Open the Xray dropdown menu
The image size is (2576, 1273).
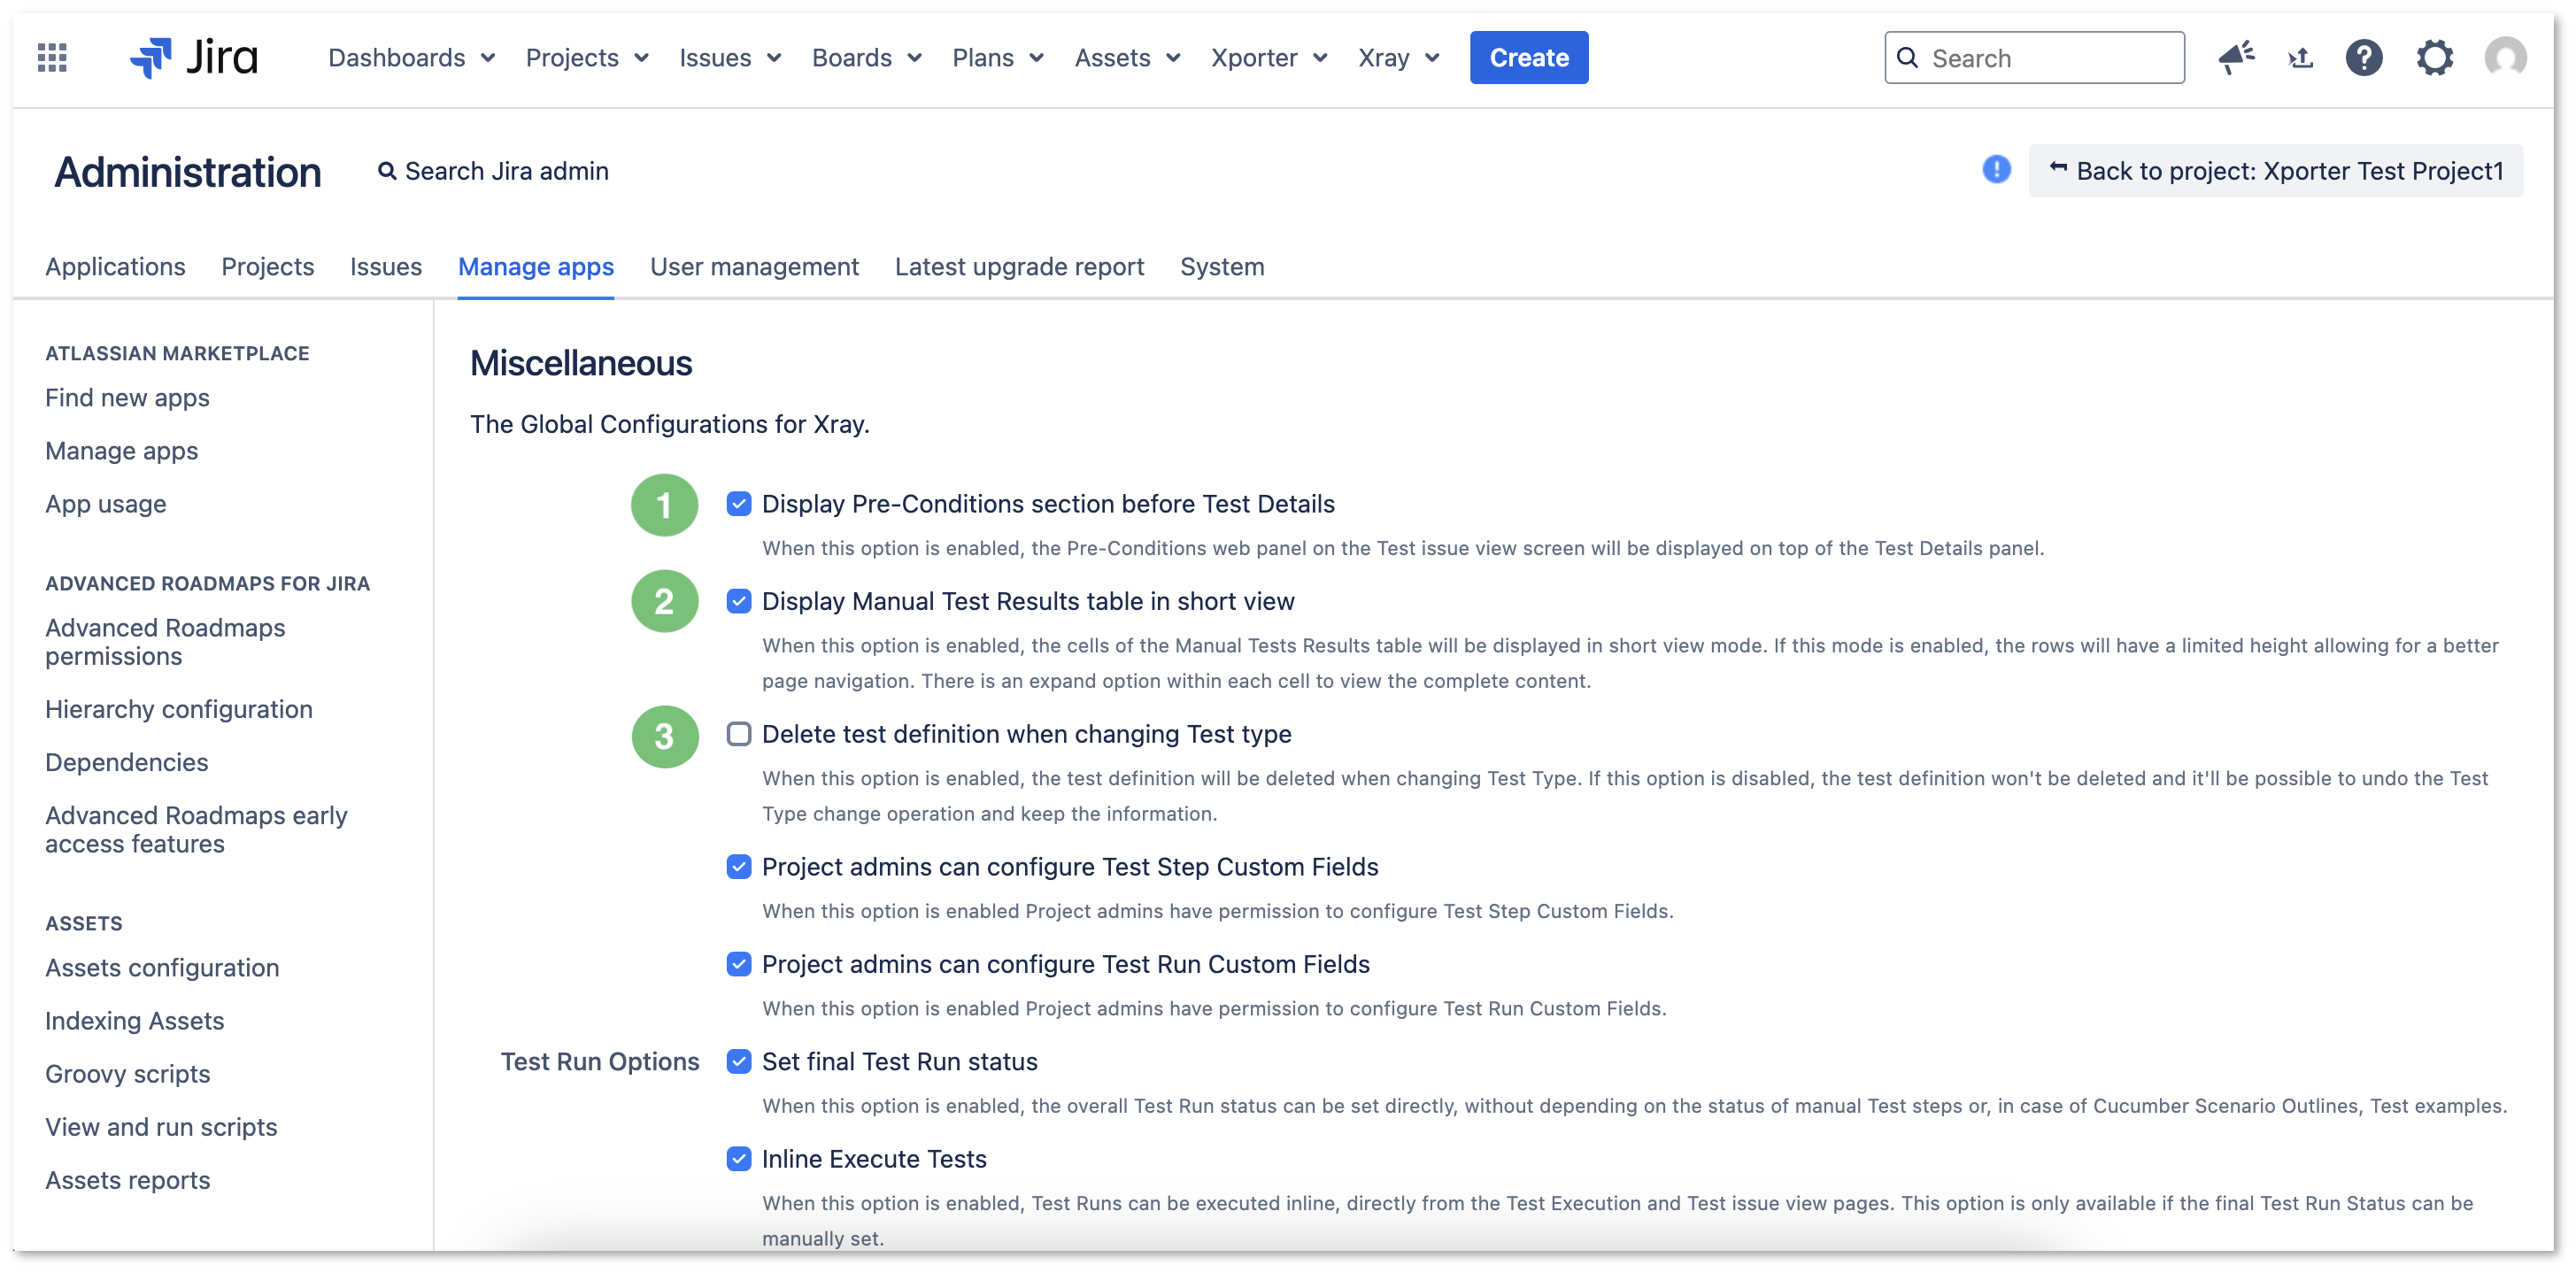click(x=1399, y=57)
